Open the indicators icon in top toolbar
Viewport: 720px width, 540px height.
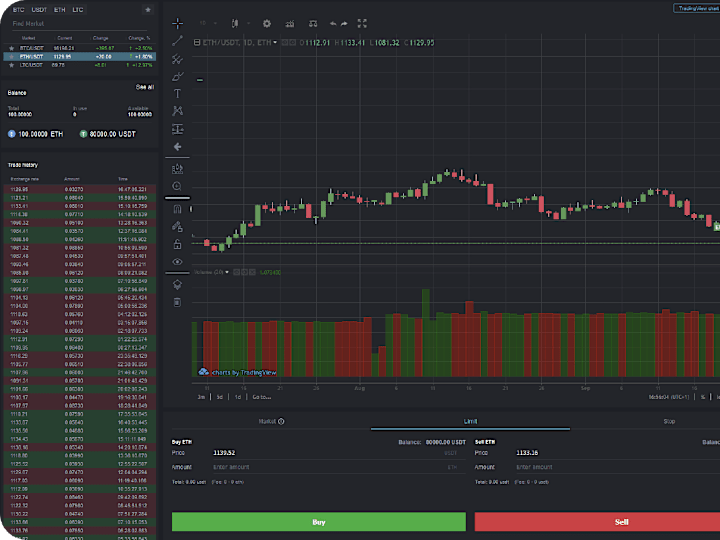click(290, 23)
